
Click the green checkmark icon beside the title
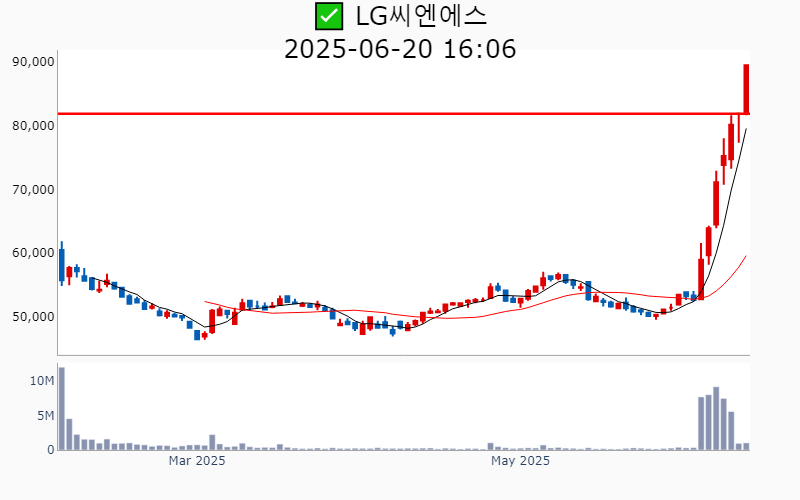pos(329,16)
